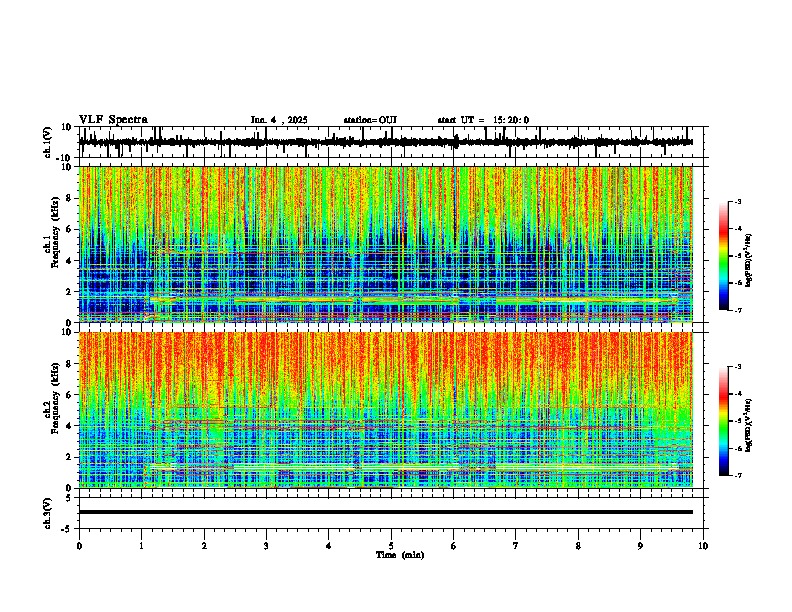Click the '-7' tick on ch.1 colorbar

click(x=737, y=310)
